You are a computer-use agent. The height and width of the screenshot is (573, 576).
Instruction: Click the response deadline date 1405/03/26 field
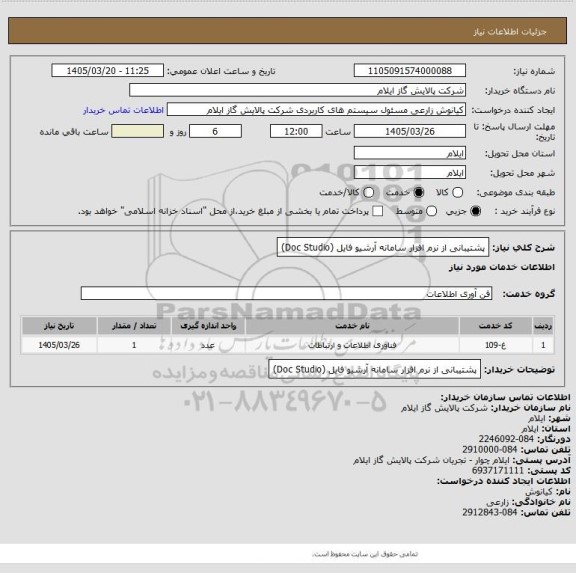pyautogui.click(x=410, y=131)
